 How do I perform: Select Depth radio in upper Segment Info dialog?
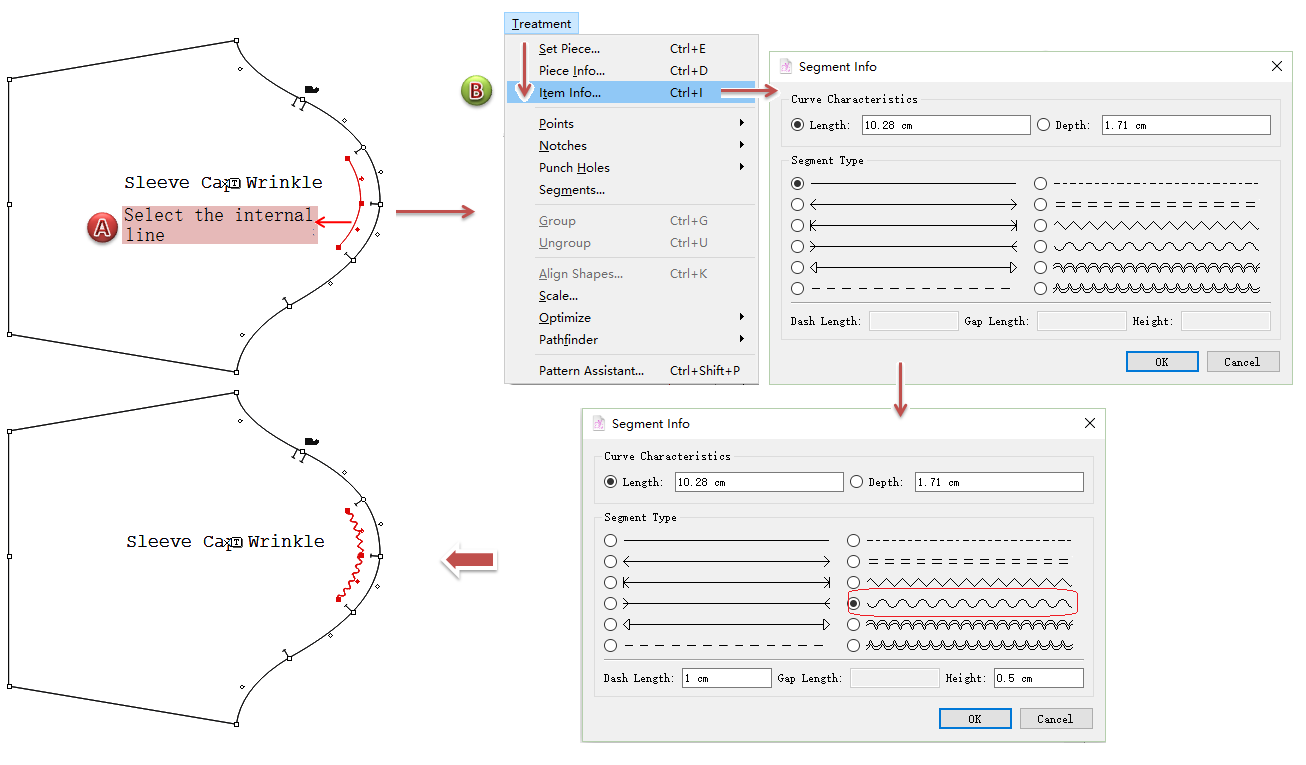click(1044, 125)
